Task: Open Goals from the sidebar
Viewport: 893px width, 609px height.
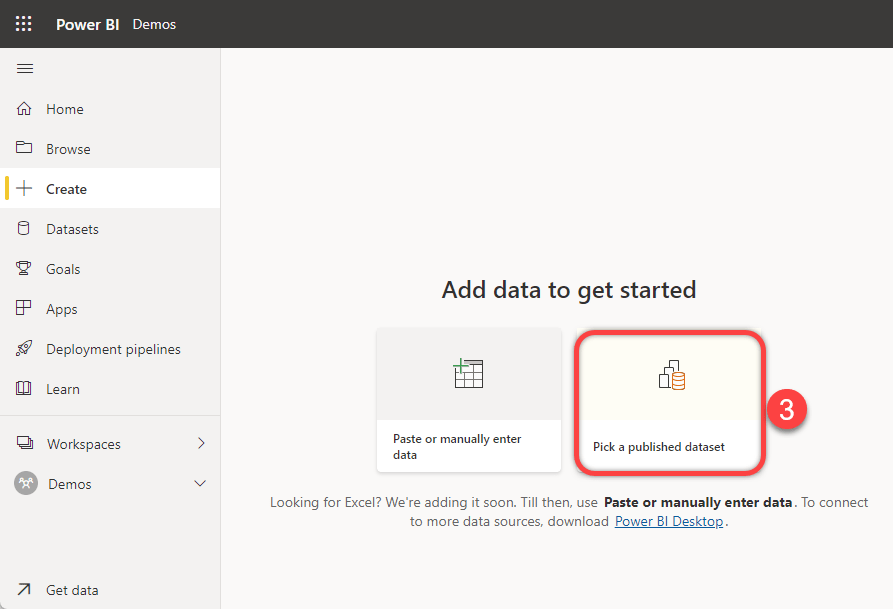Action: click(110, 269)
